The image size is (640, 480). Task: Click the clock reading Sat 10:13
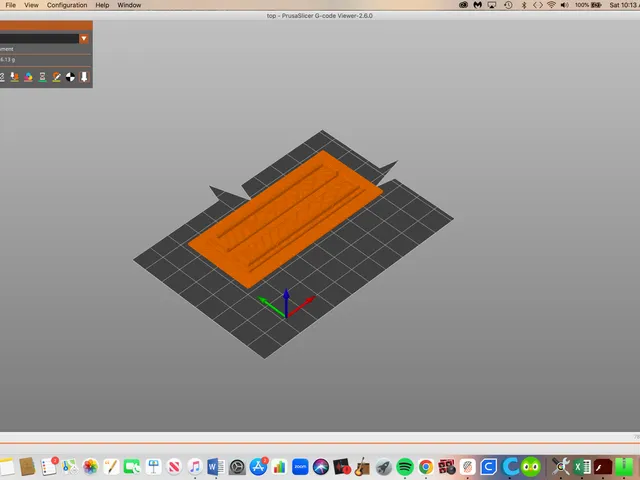[x=624, y=5]
